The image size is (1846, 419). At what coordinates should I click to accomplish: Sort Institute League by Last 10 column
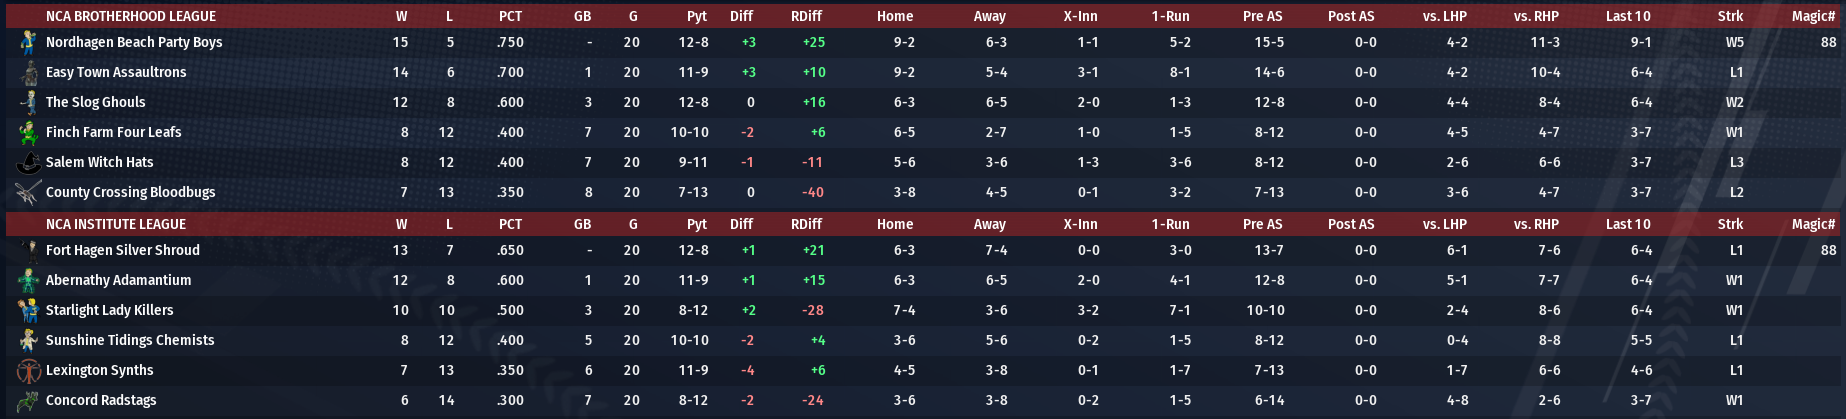coord(1628,224)
